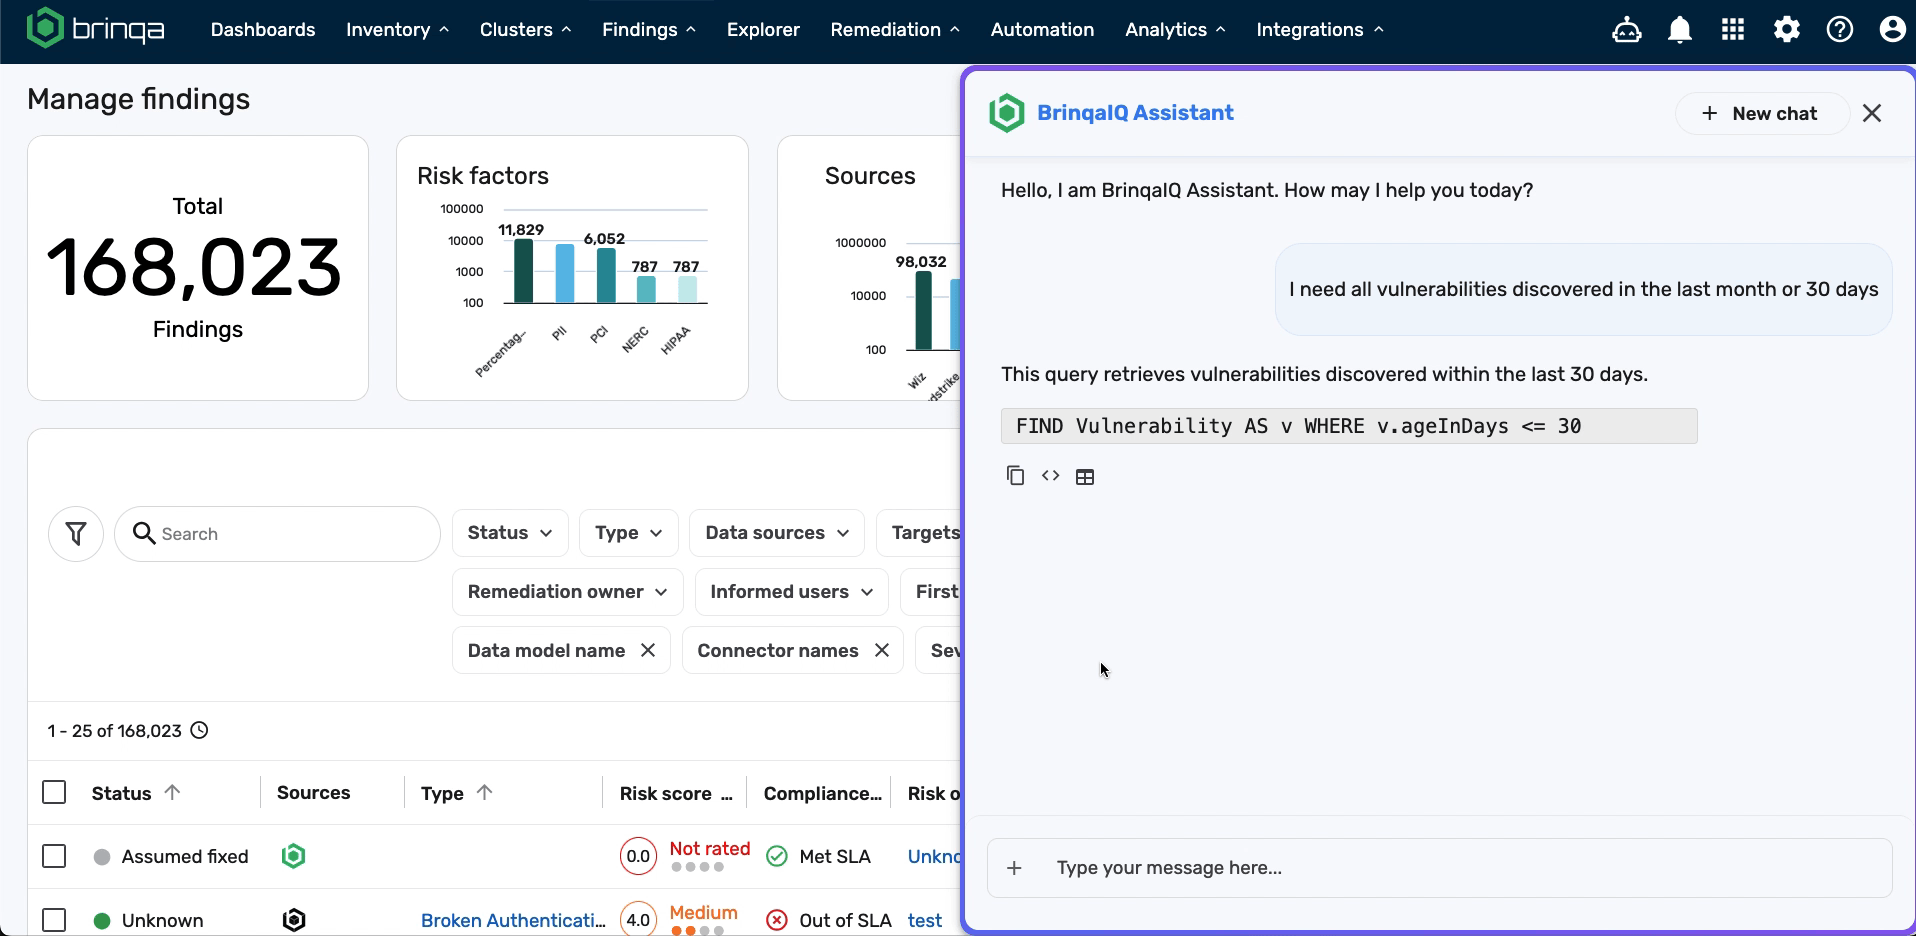1916x936 pixels.
Task: Expand the Status filter dropdown
Action: [x=510, y=533]
